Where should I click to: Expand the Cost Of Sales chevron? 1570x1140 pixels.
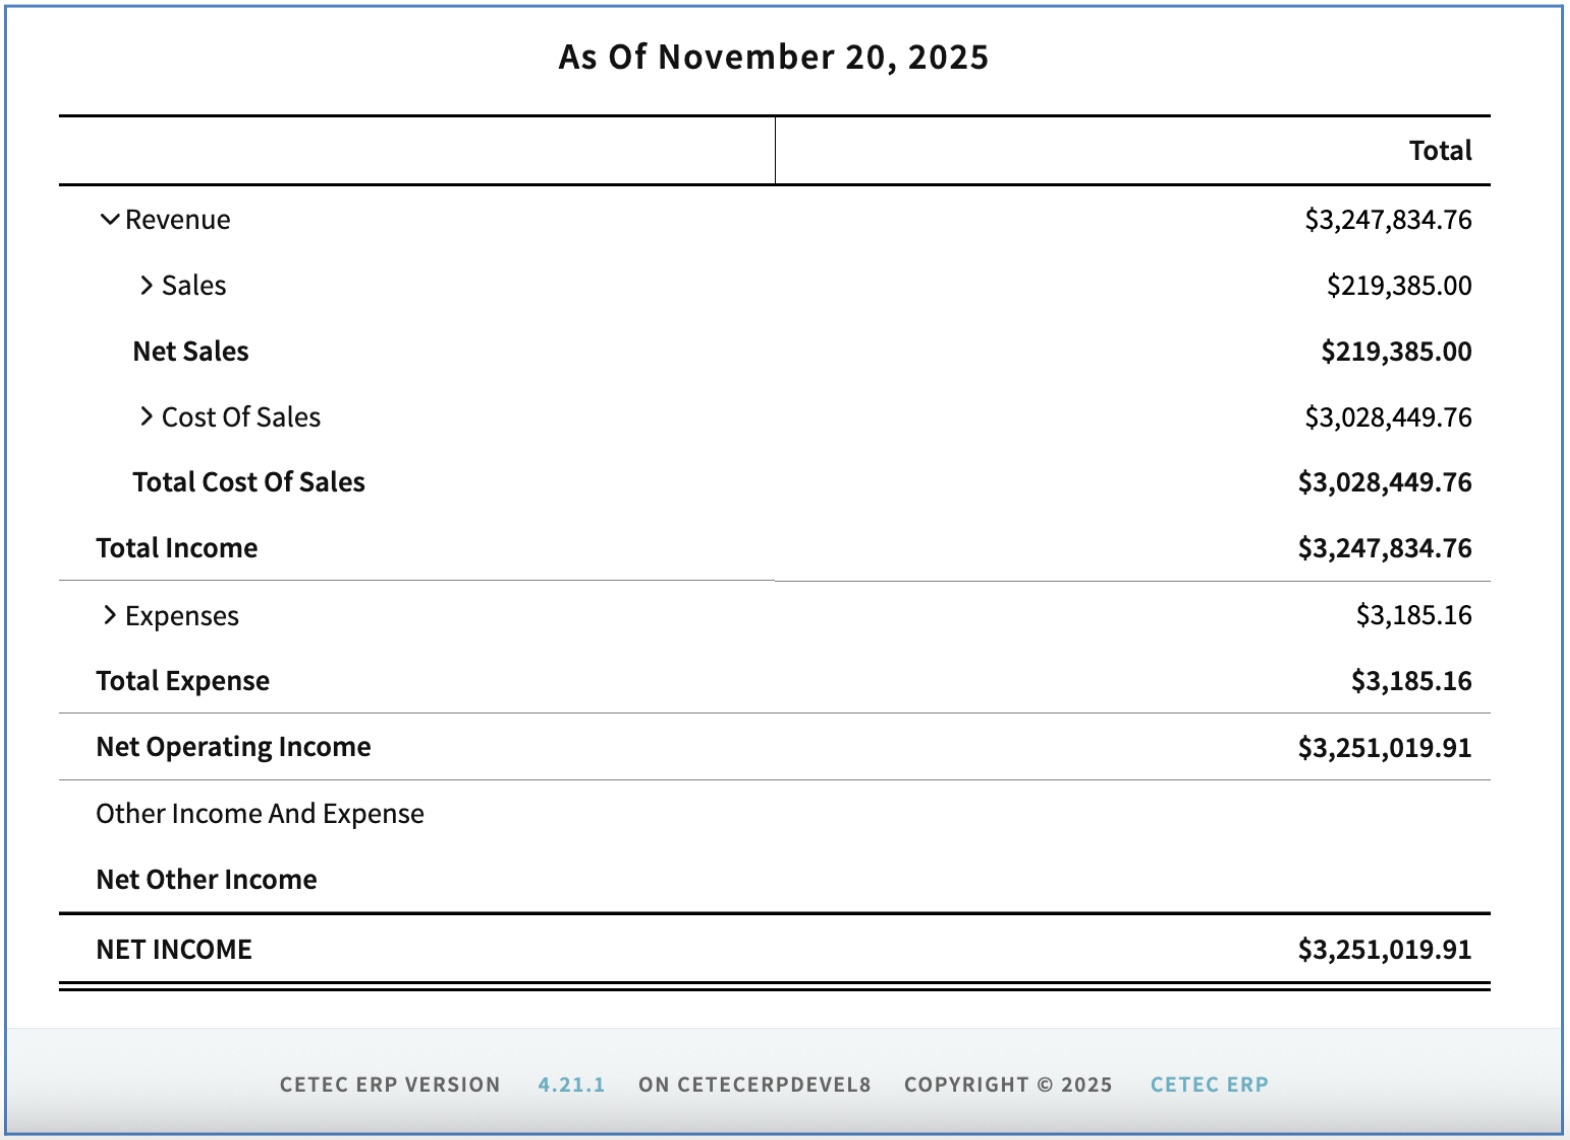[146, 416]
